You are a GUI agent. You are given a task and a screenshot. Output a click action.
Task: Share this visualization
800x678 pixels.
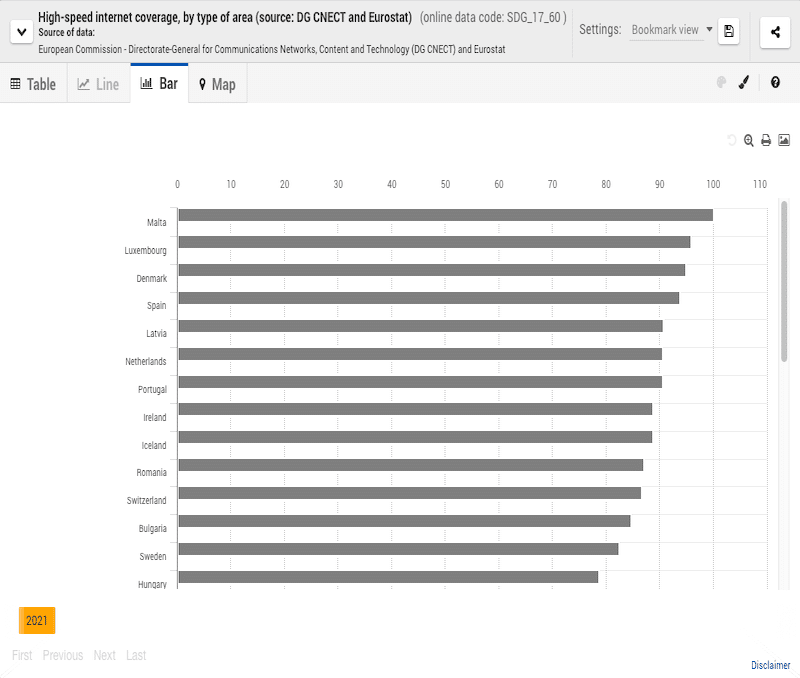(774, 33)
